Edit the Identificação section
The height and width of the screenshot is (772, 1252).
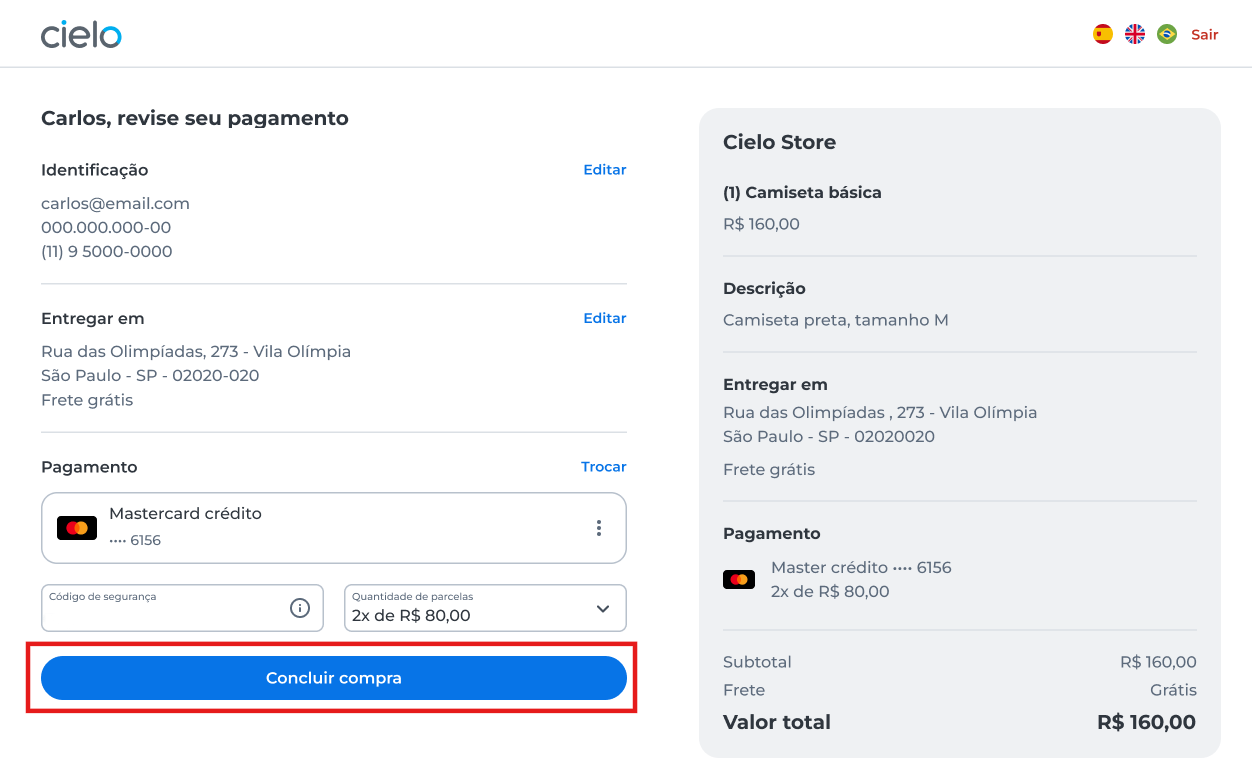click(x=605, y=170)
